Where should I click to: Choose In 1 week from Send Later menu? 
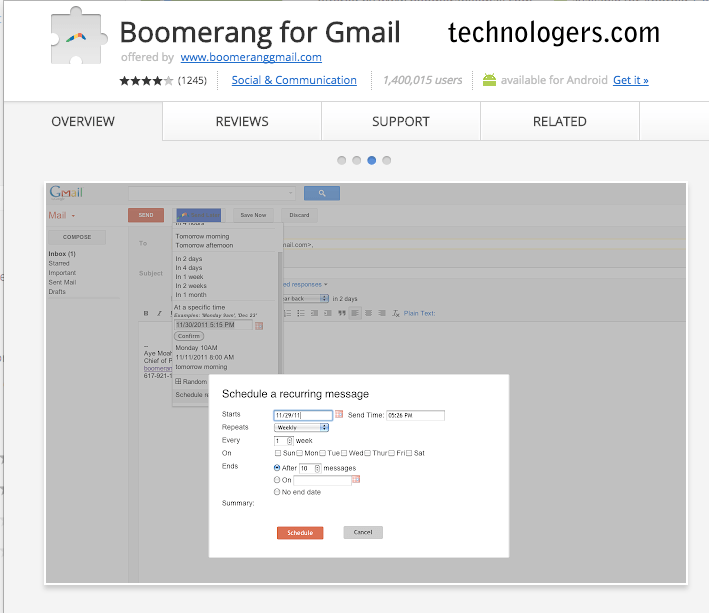click(x=189, y=277)
